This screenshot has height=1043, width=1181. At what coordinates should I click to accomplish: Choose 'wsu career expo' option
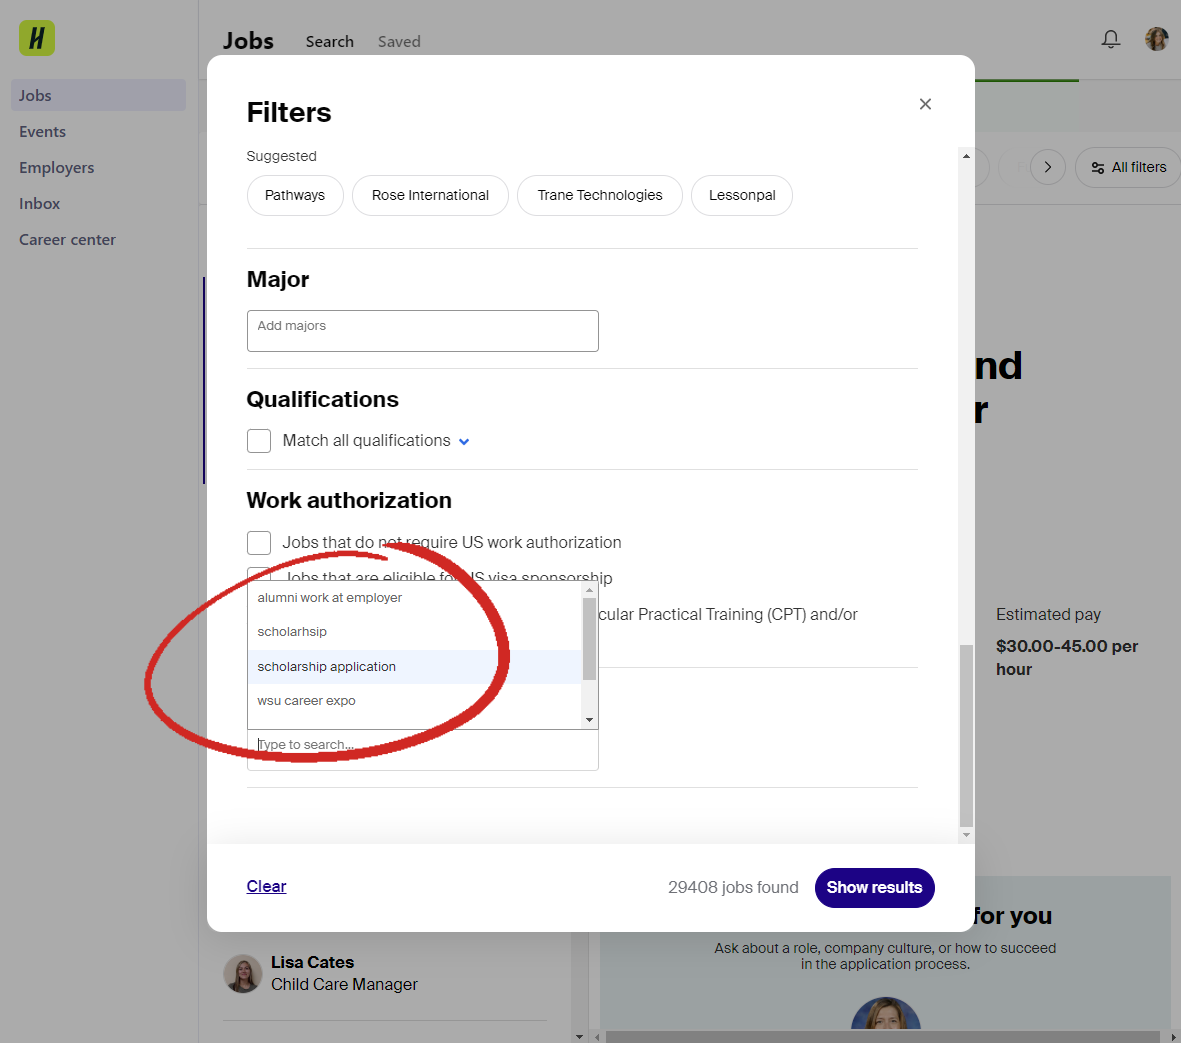(307, 701)
